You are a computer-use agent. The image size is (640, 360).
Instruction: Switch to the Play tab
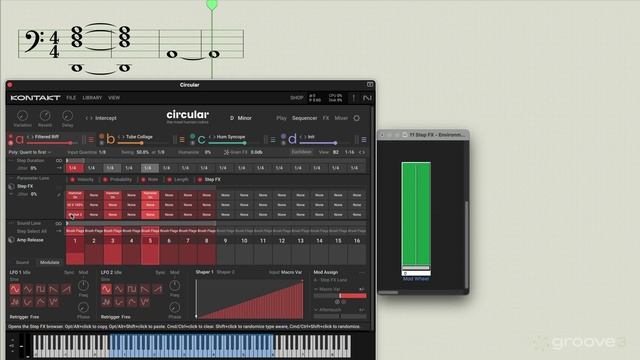[x=281, y=118]
